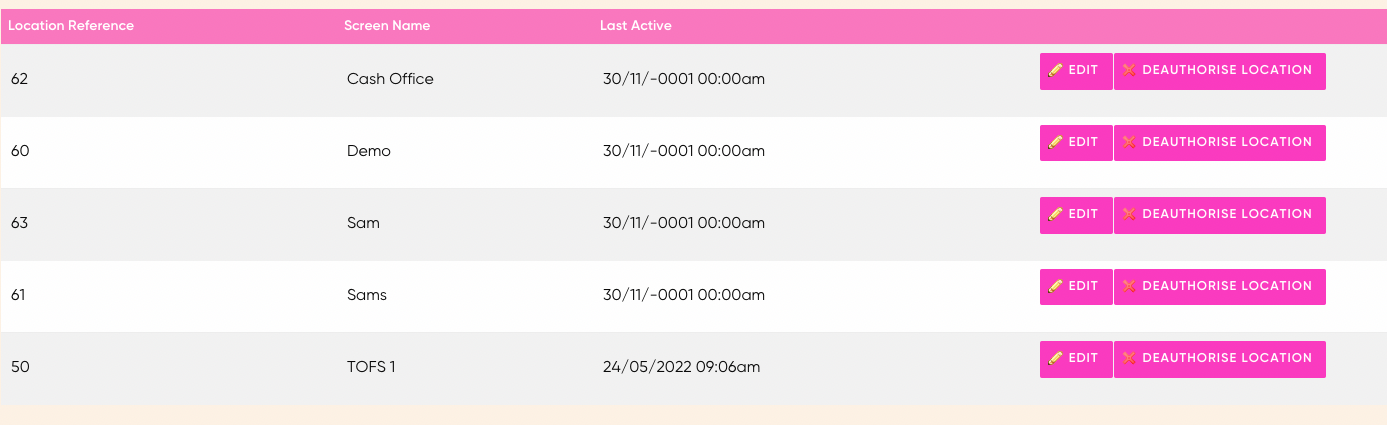The image size is (1387, 425).
Task: Edit the Sams location
Action: [1076, 287]
